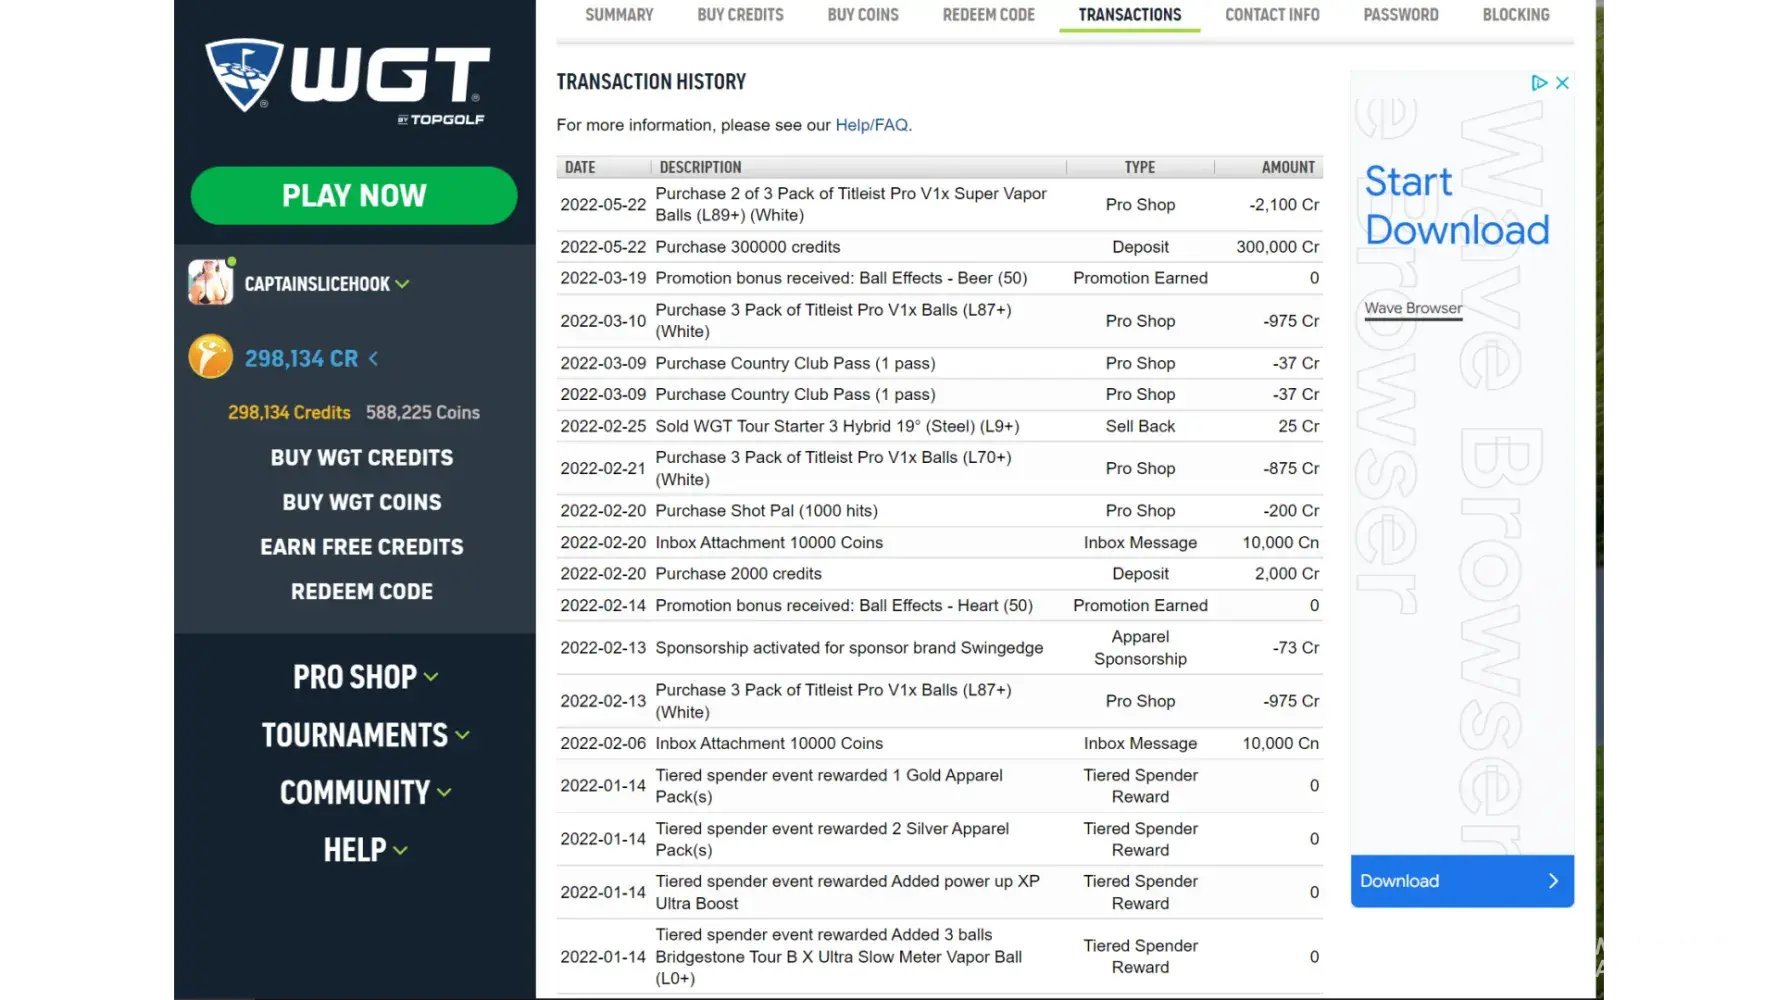Click the green PLAY NOW button
Image resolution: width=1778 pixels, height=1000 pixels.
(x=354, y=195)
